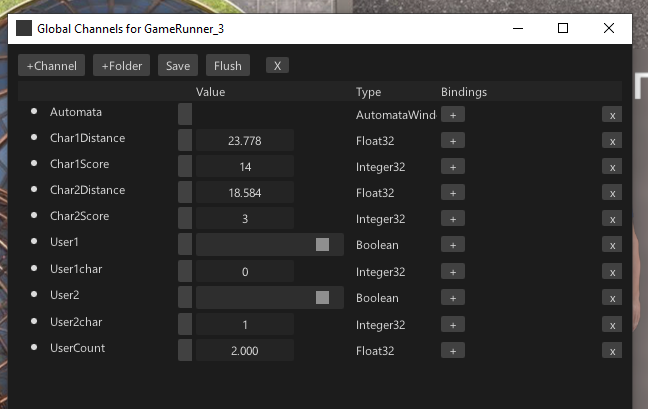Delete the User2 channel row
The height and width of the screenshot is (409, 648).
(612, 298)
